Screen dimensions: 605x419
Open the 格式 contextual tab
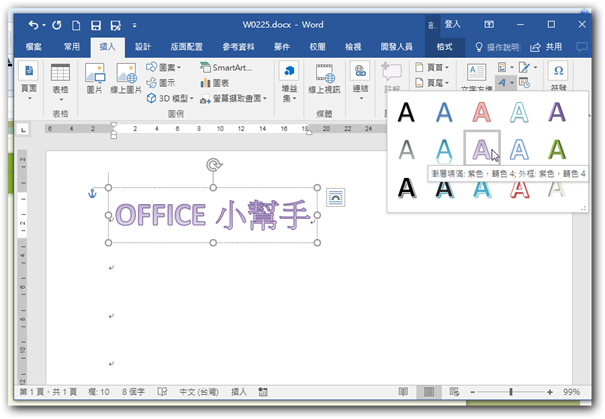pos(444,47)
